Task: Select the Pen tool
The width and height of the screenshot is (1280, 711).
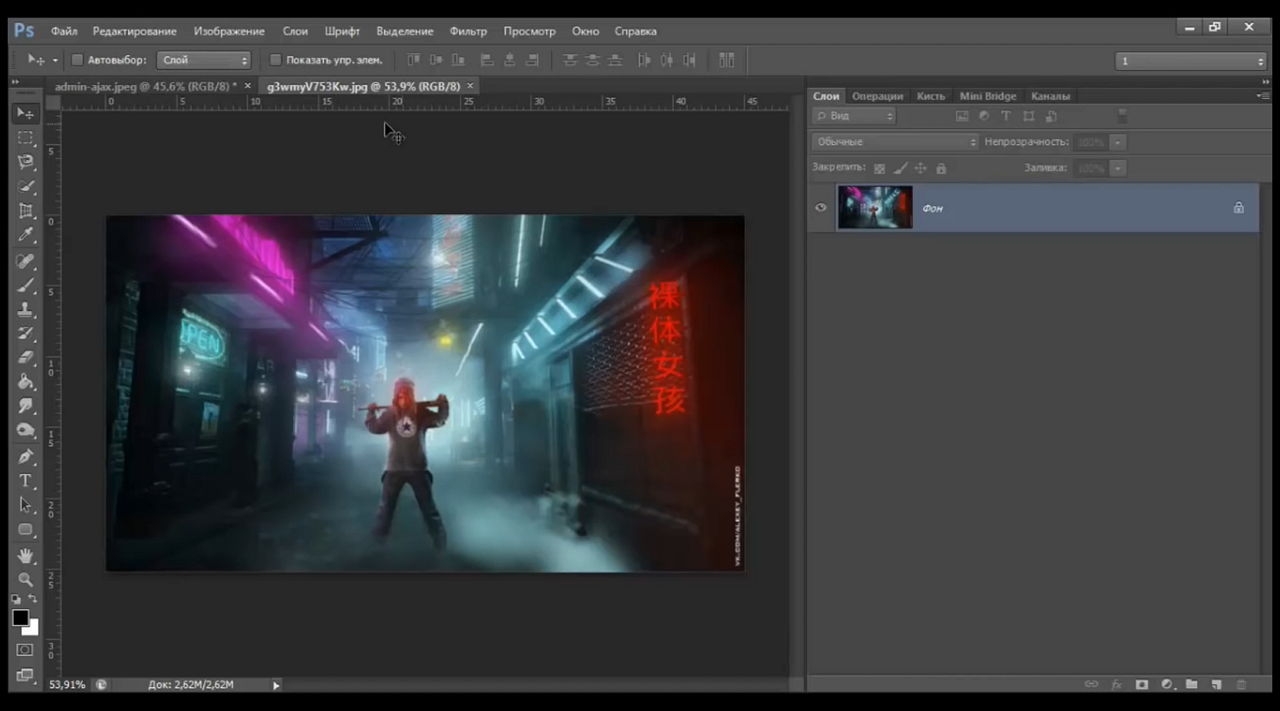Action: click(x=26, y=457)
